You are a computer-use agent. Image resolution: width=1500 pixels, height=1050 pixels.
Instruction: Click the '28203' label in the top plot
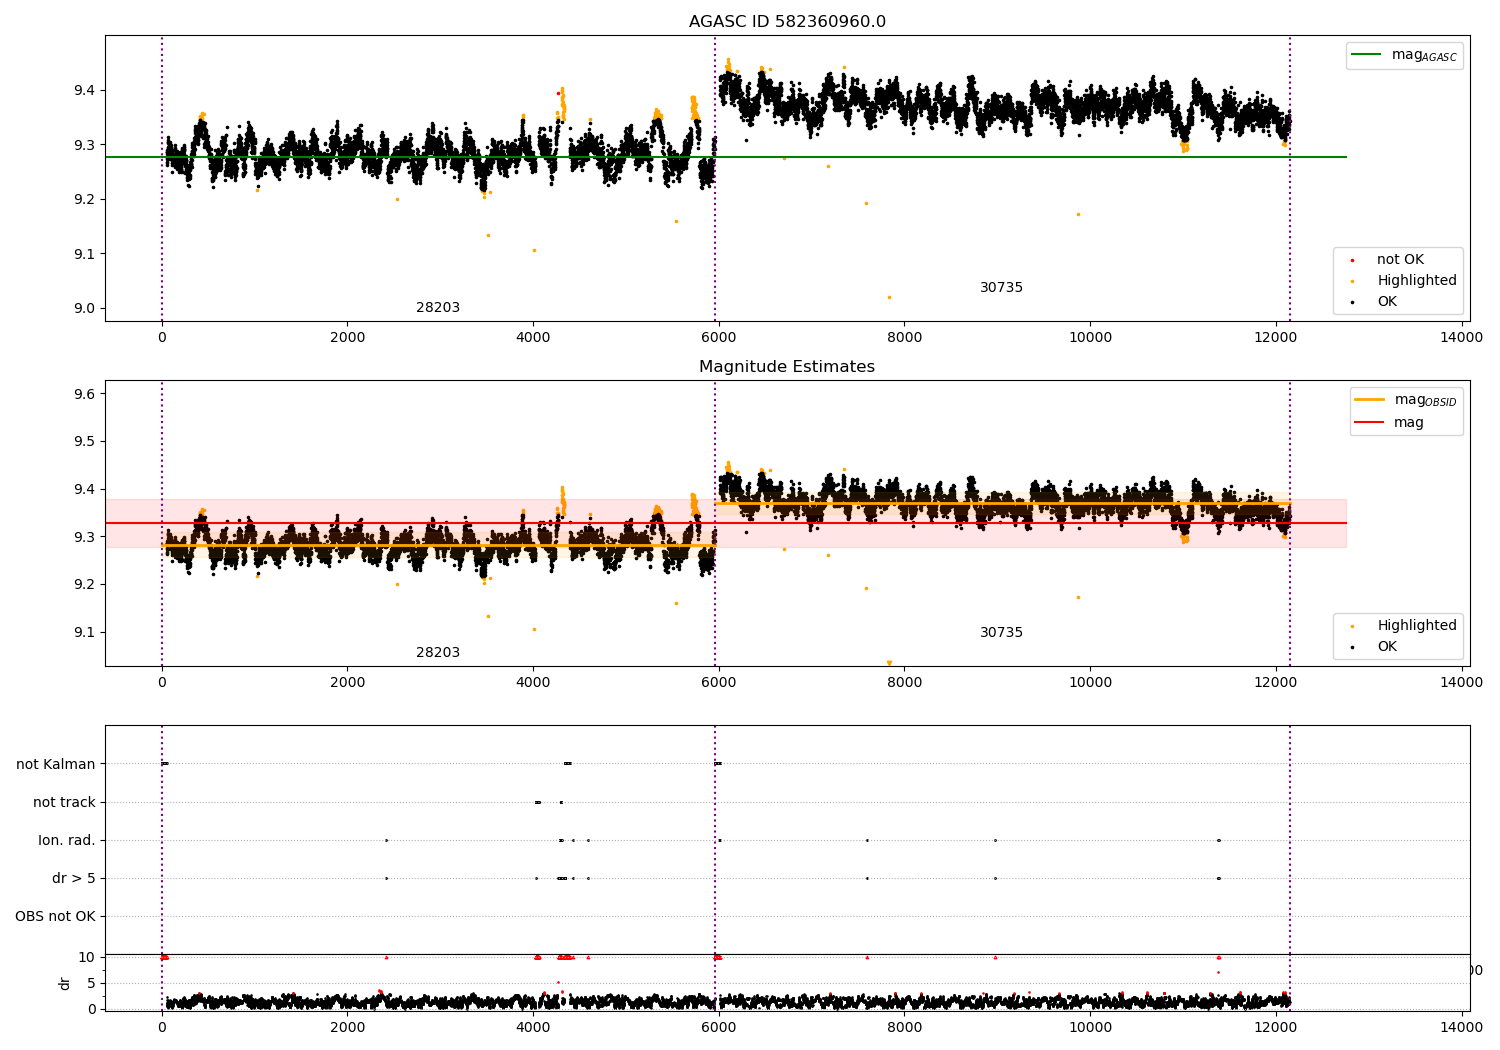pos(438,308)
